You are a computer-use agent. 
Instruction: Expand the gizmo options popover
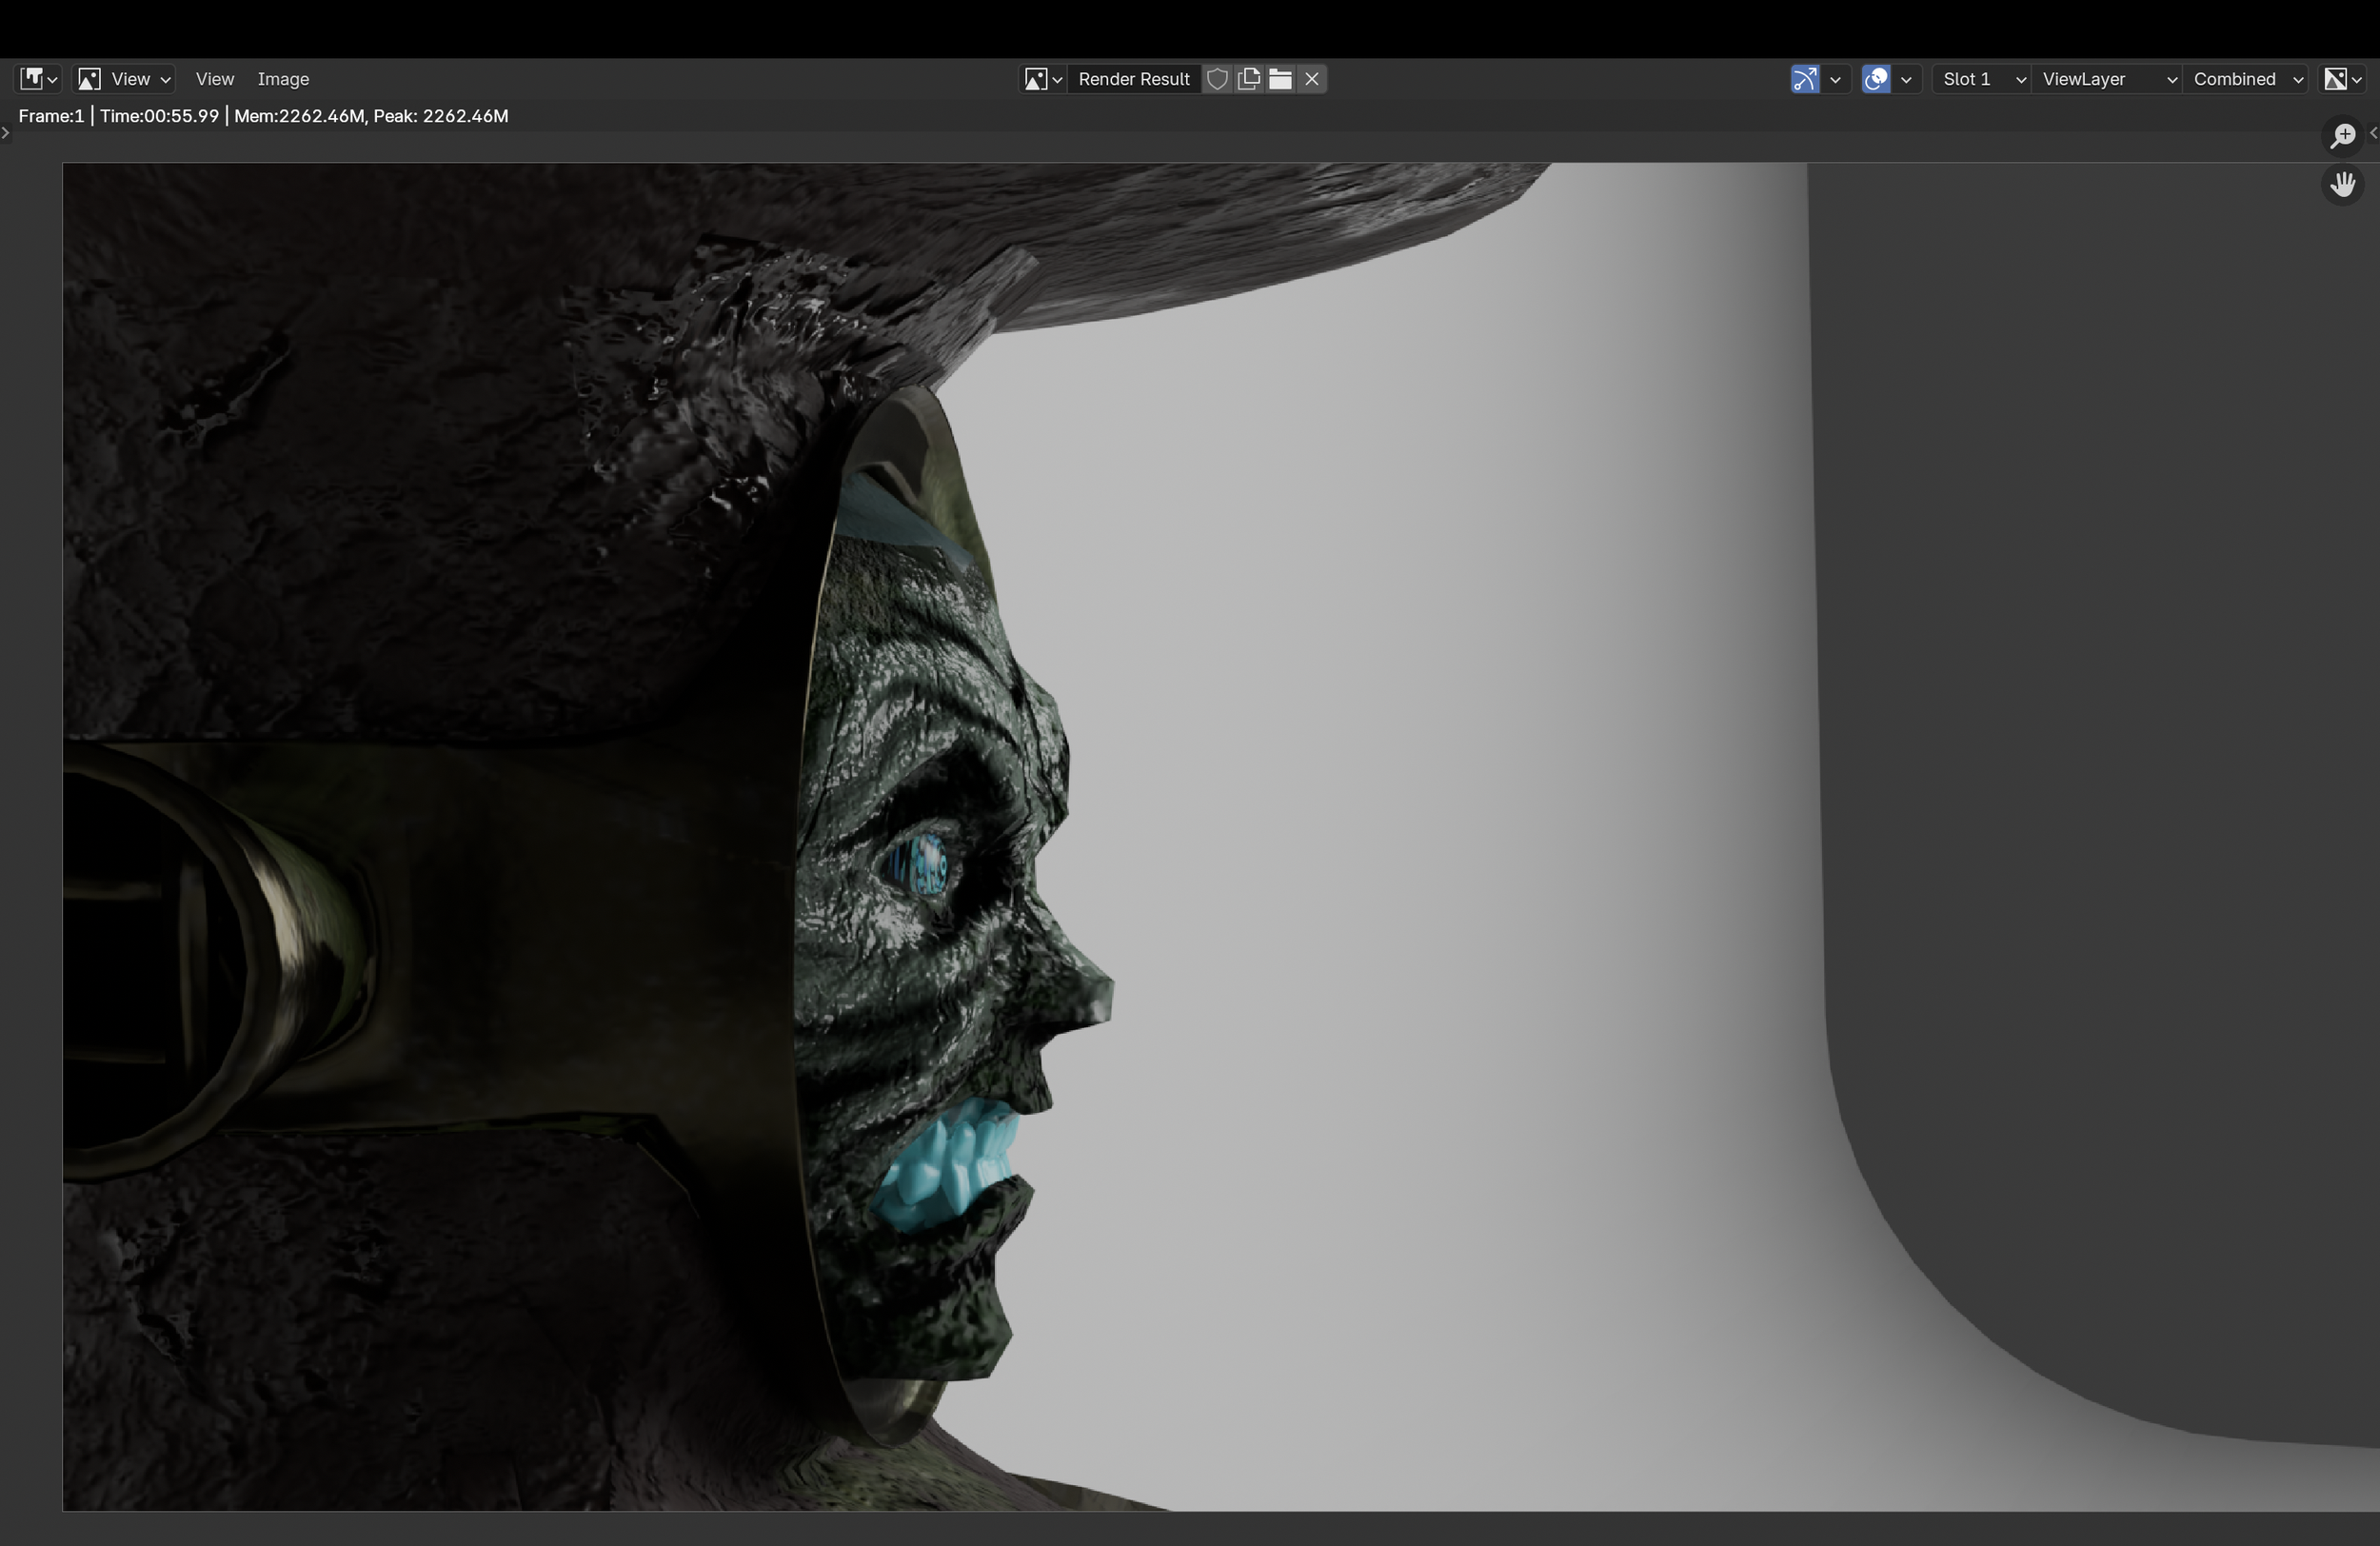[x=1835, y=79]
